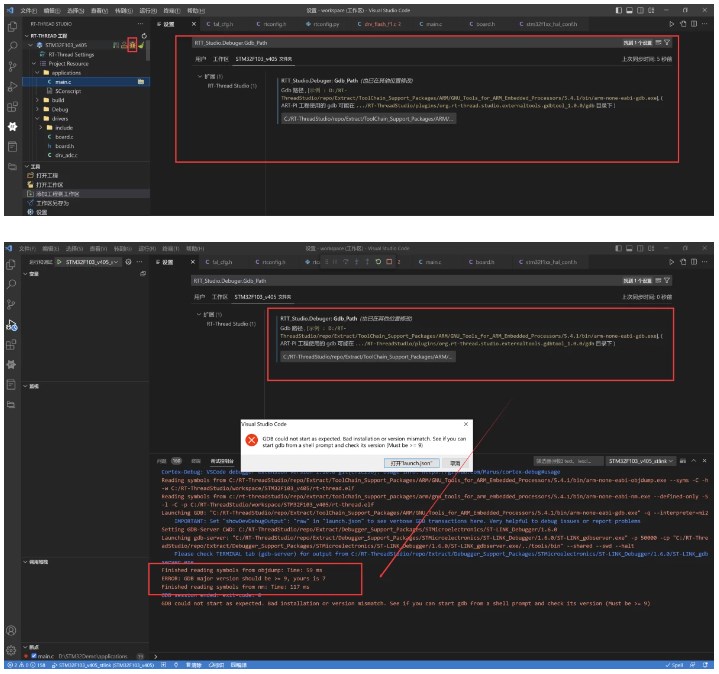Image resolution: width=719 pixels, height=674 pixels.
Task: Toggle the sidebar layout in the top title bar
Action: pyautogui.click(x=619, y=10)
